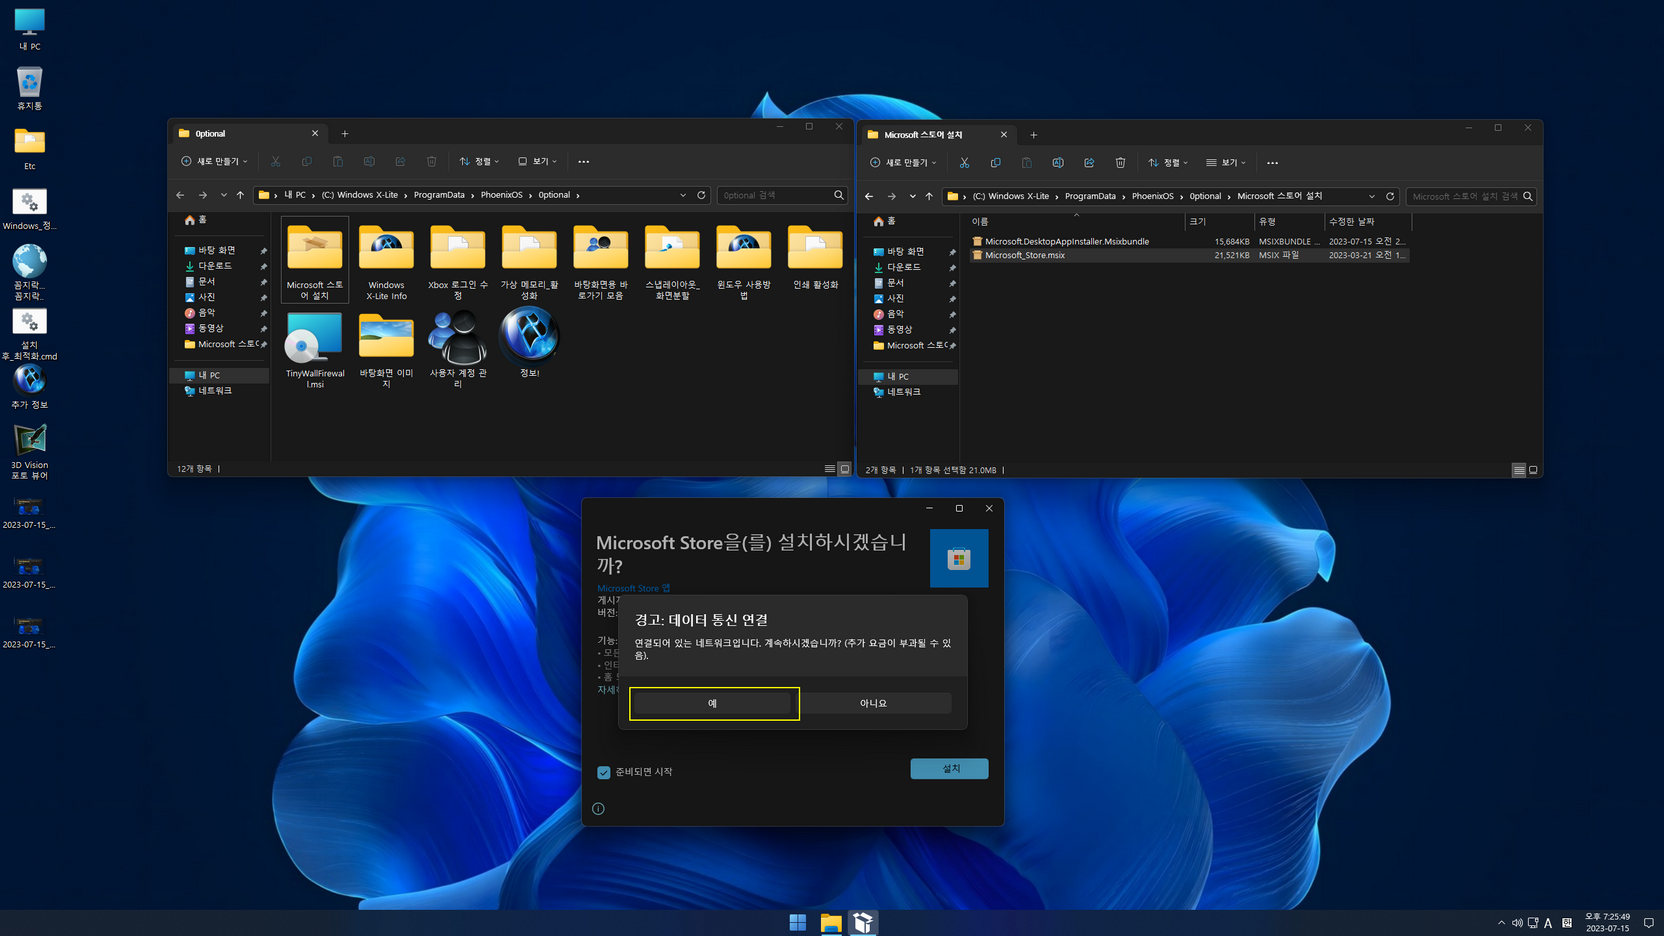This screenshot has width=1664, height=936.
Task: Select Microsoft.DesktopAppInstaller.Msixbundle file row
Action: coord(1188,241)
